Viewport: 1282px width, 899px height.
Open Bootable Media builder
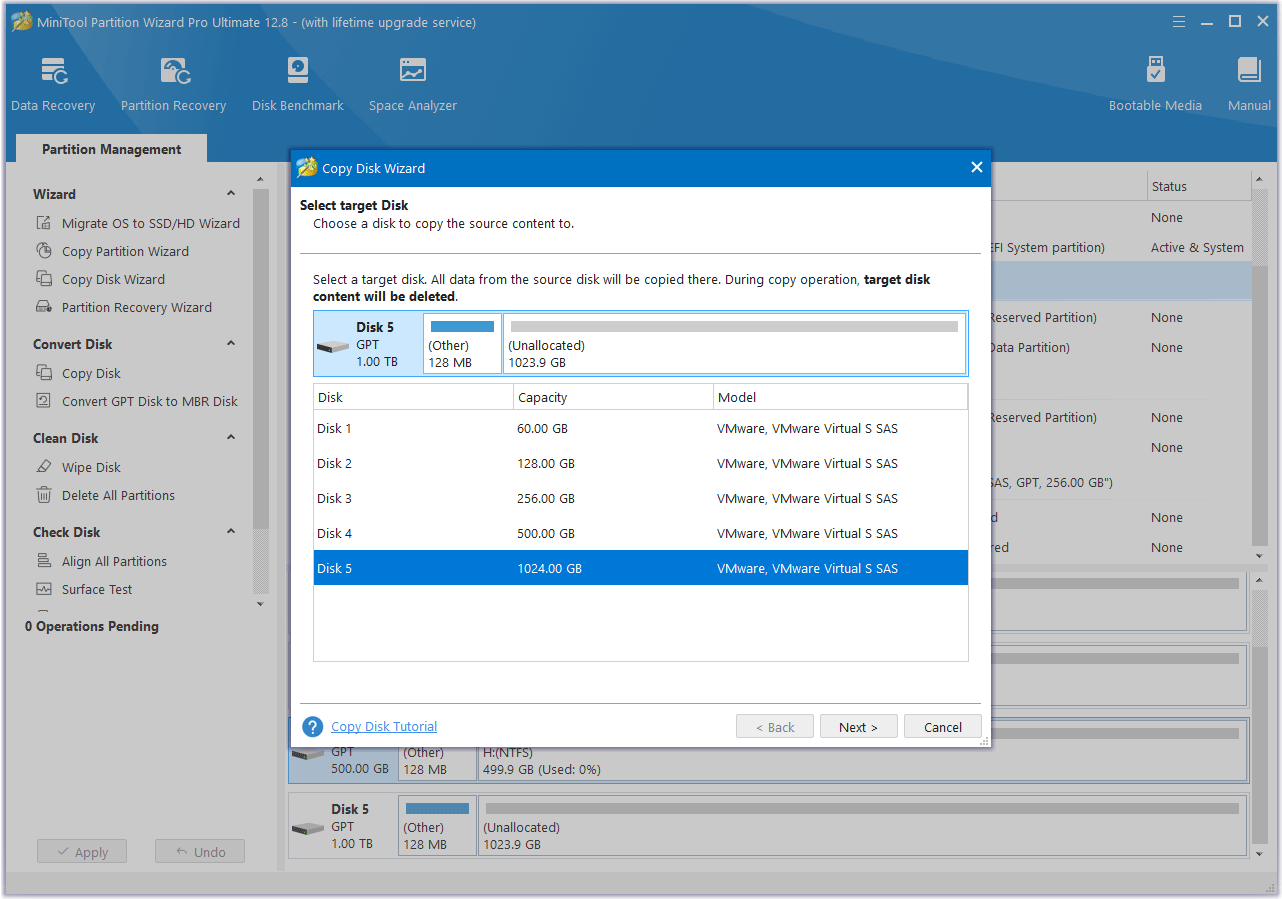(1155, 84)
